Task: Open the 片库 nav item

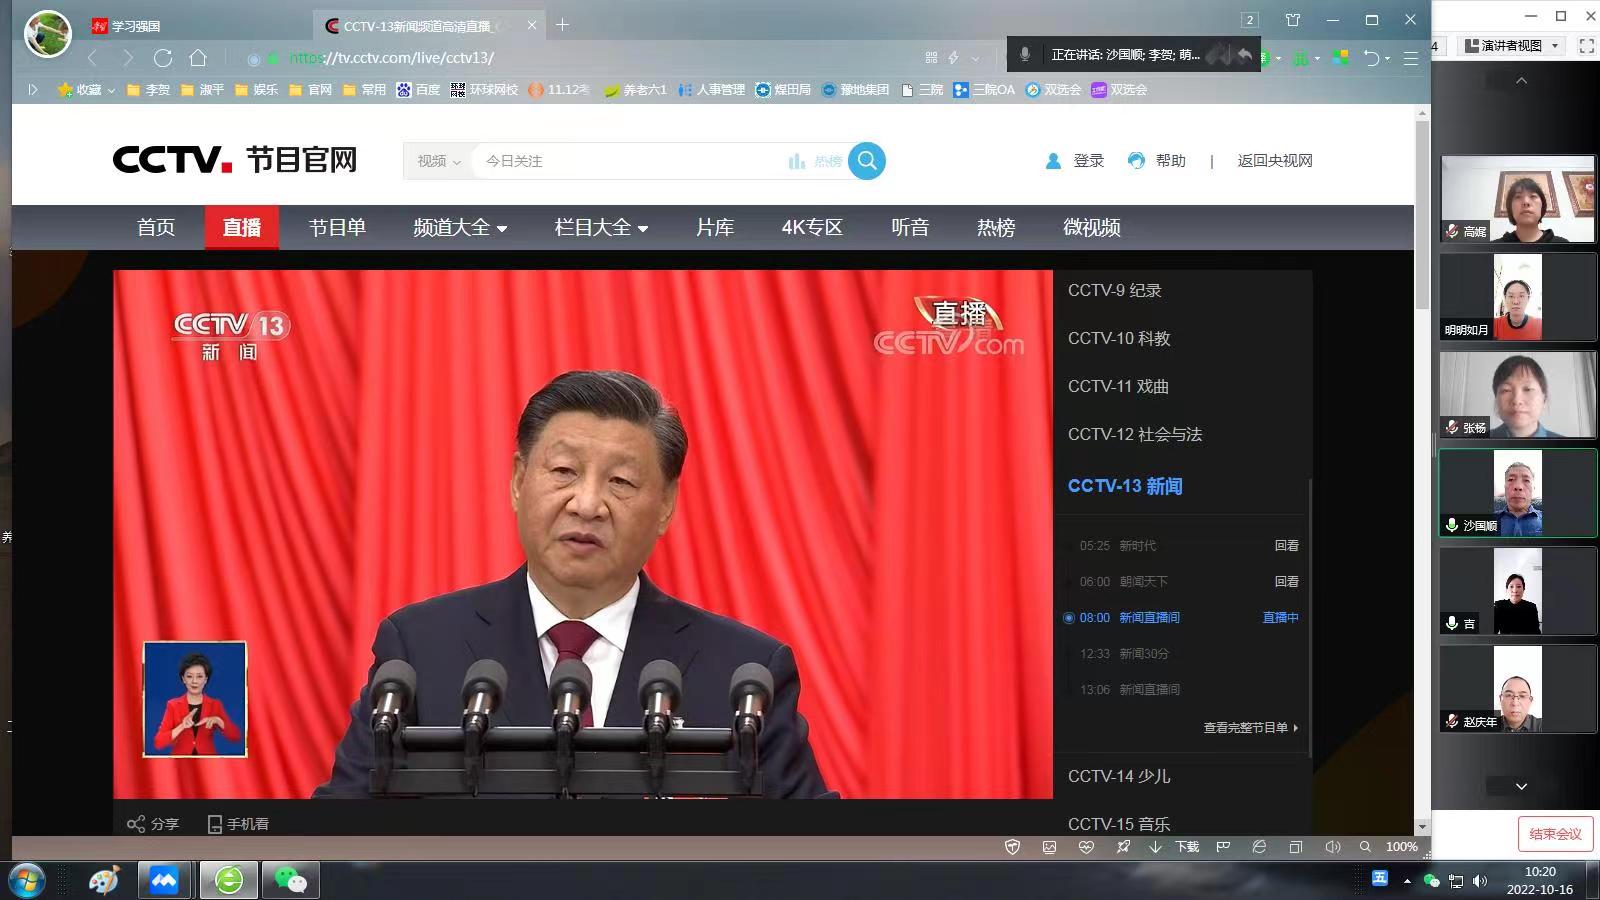Action: click(715, 227)
